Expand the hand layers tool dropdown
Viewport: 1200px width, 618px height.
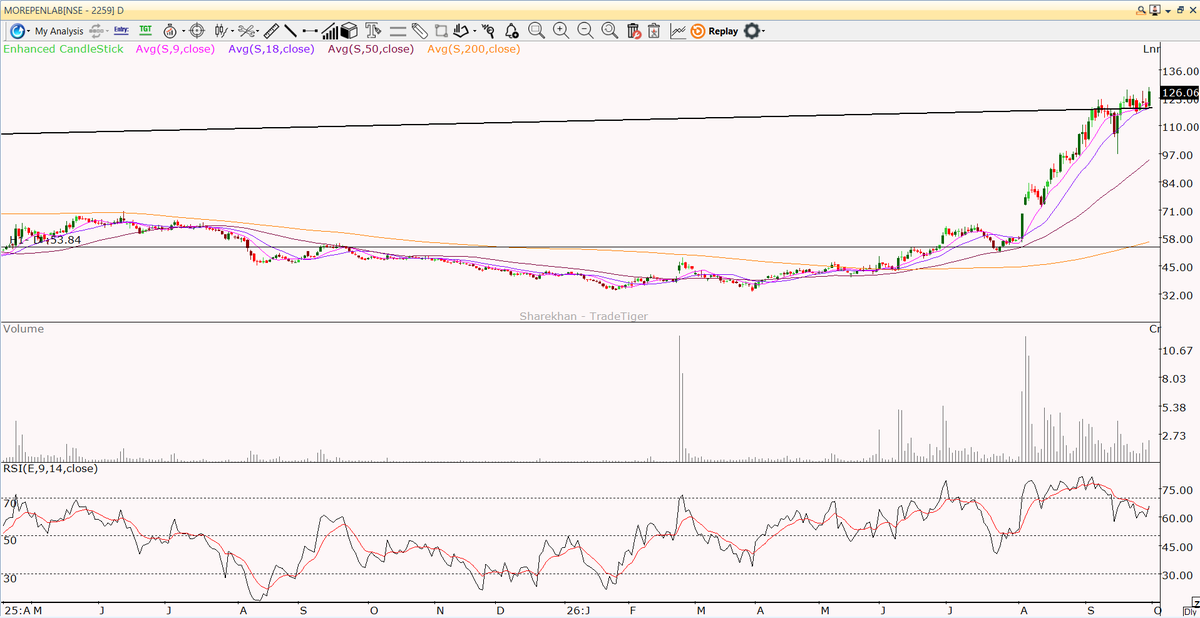click(476, 31)
